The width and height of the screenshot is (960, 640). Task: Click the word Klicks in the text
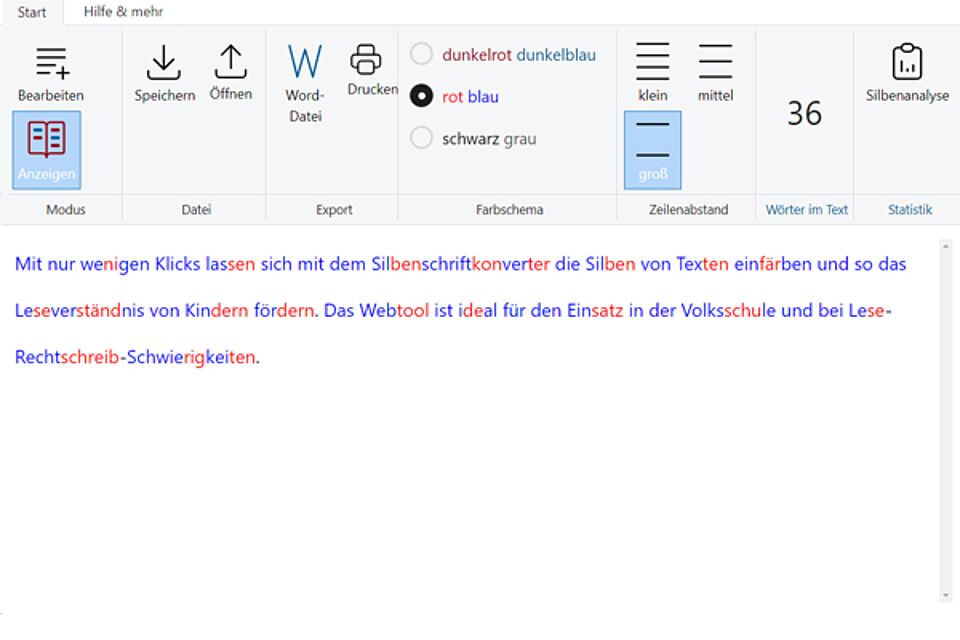click(178, 264)
